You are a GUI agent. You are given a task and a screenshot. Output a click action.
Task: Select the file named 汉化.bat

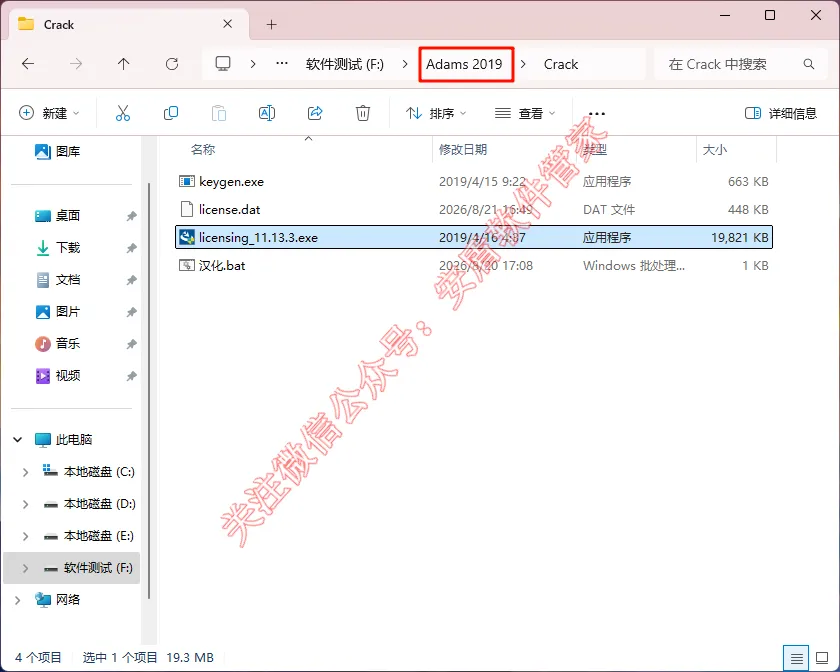coord(222,265)
